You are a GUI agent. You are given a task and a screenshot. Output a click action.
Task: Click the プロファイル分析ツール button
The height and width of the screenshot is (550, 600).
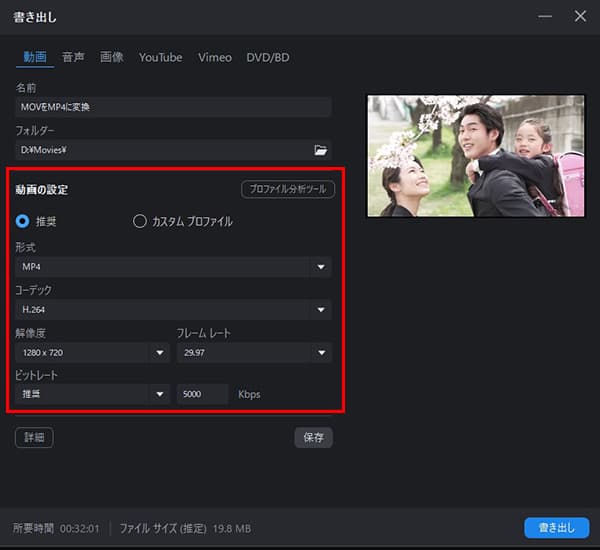pos(288,189)
